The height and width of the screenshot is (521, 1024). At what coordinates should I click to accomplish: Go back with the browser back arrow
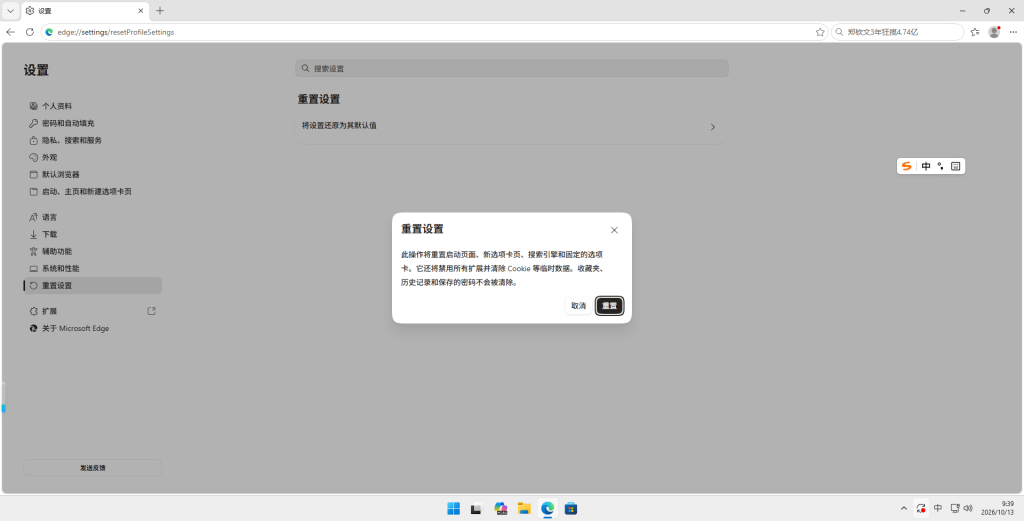10,31
